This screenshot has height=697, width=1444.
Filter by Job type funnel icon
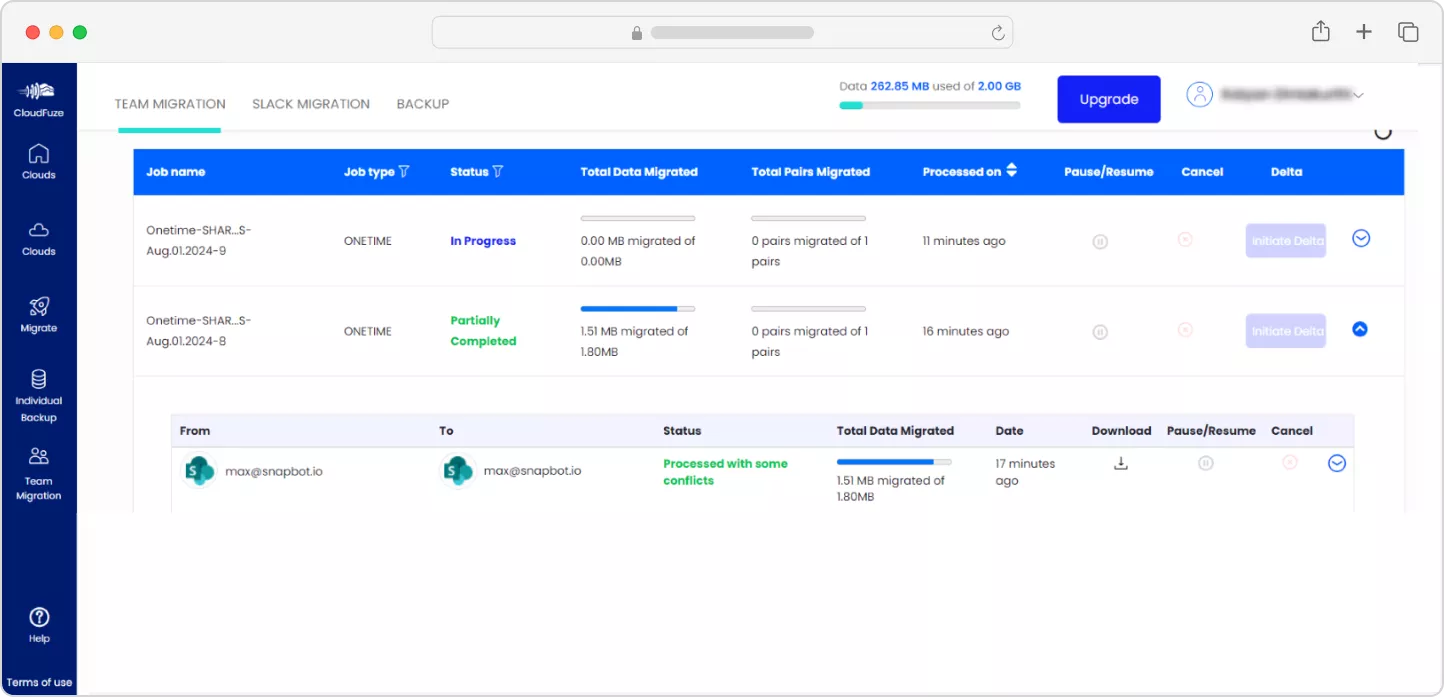(404, 172)
